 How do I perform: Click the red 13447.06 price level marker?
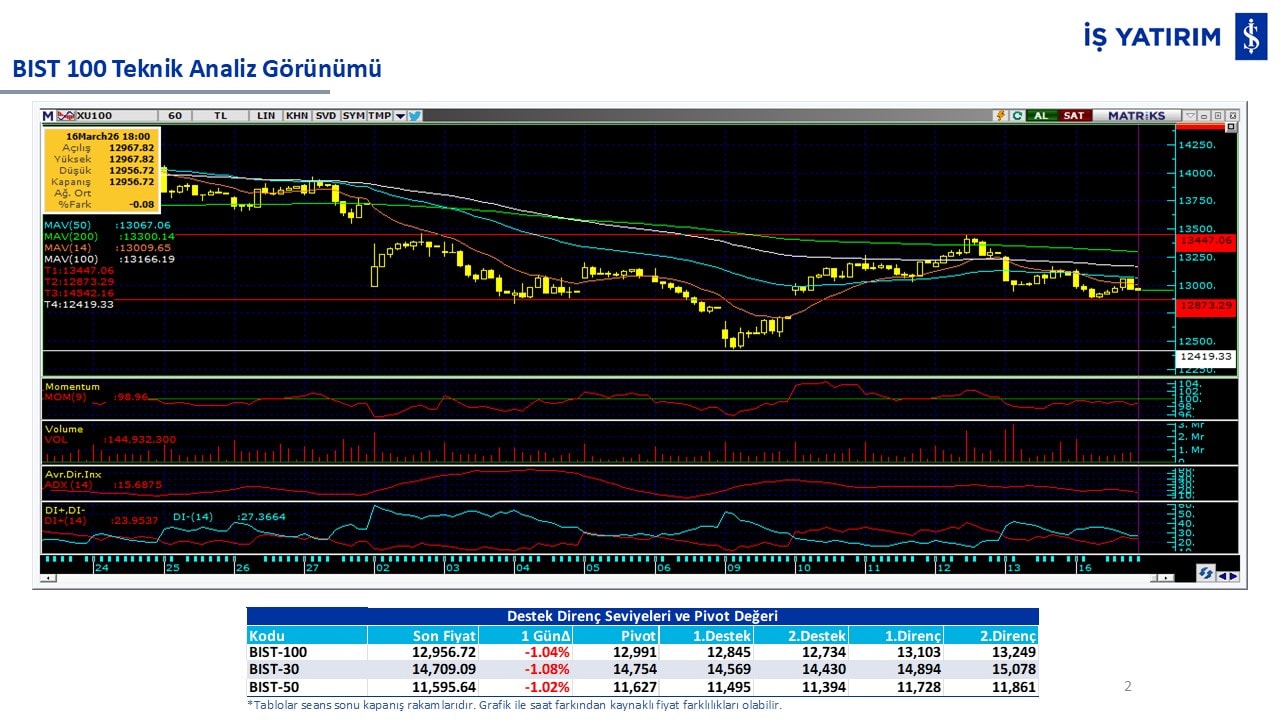(x=1206, y=241)
